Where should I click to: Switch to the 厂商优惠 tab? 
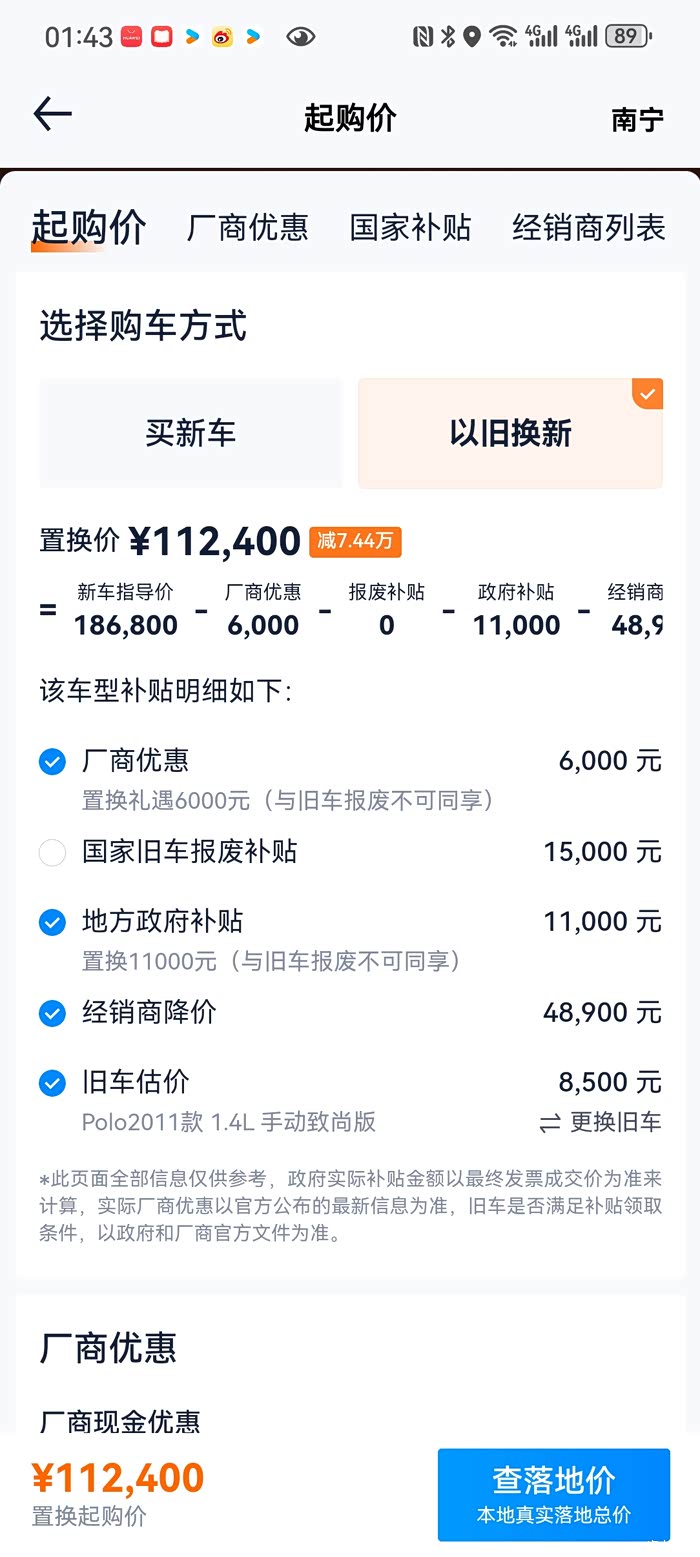(x=248, y=228)
